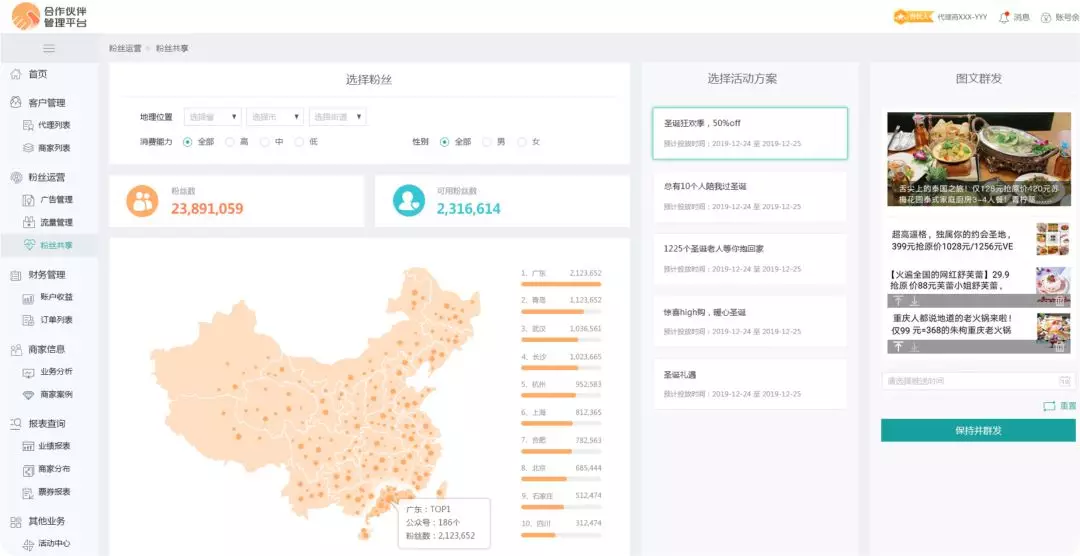Open the 选择街道 street dropdown
1080x556 pixels.
(338, 117)
